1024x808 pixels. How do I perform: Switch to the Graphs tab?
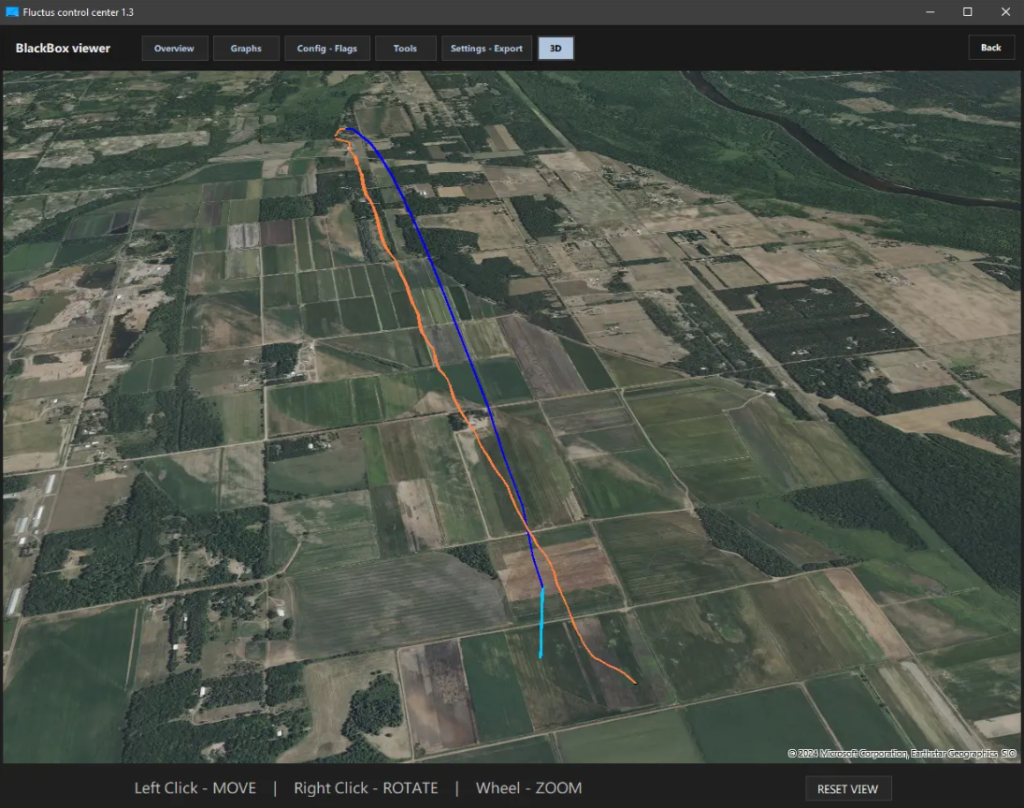(246, 48)
